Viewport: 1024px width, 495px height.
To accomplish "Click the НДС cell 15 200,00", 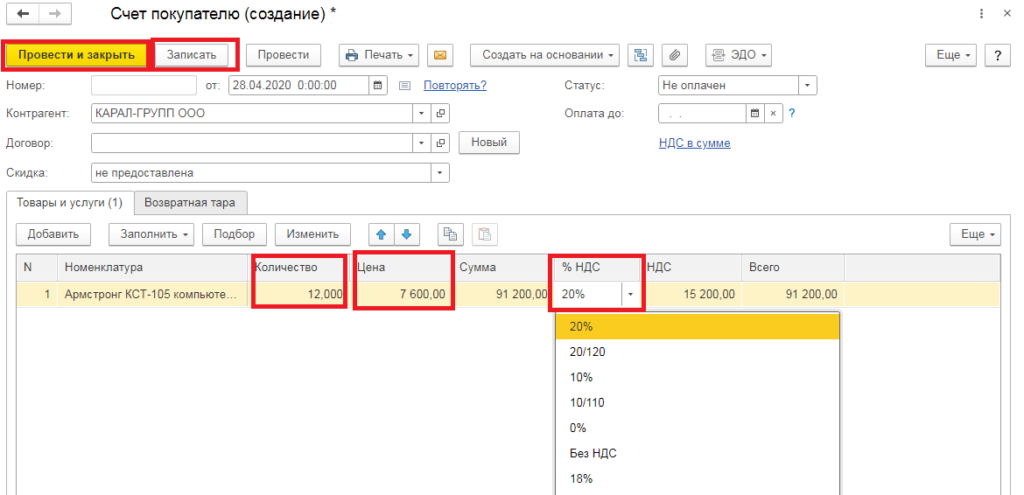I will click(x=692, y=295).
